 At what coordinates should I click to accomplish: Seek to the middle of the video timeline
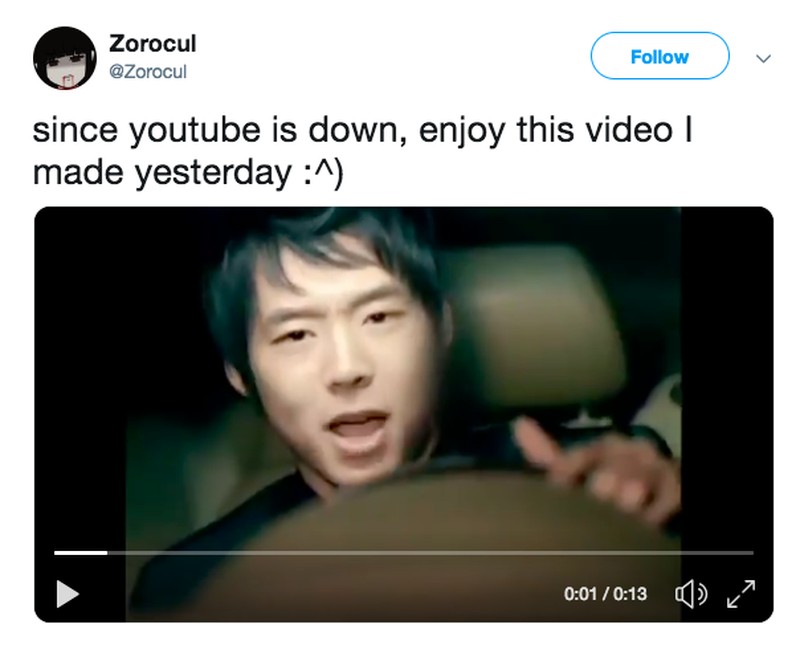click(x=404, y=553)
